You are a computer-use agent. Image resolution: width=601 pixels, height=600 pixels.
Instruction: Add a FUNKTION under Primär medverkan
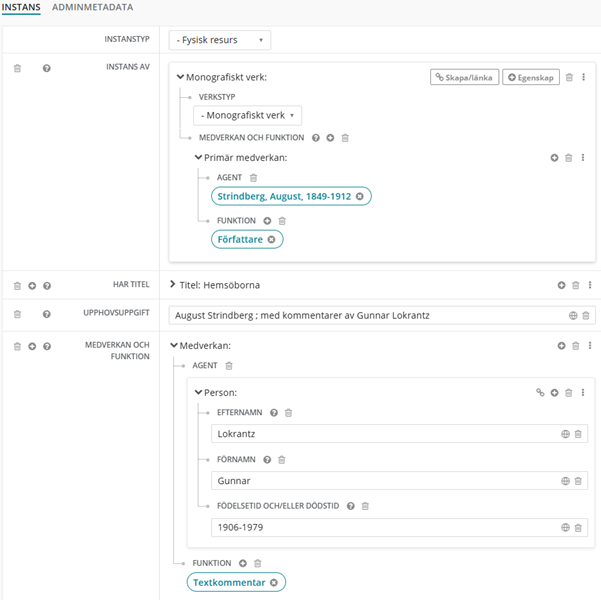tap(267, 221)
